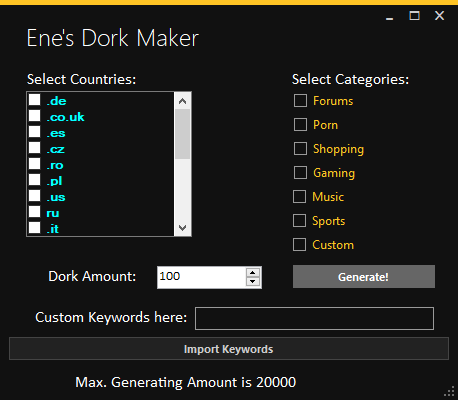Click the 'Max. Generating Amount is 20000' text

point(186,382)
